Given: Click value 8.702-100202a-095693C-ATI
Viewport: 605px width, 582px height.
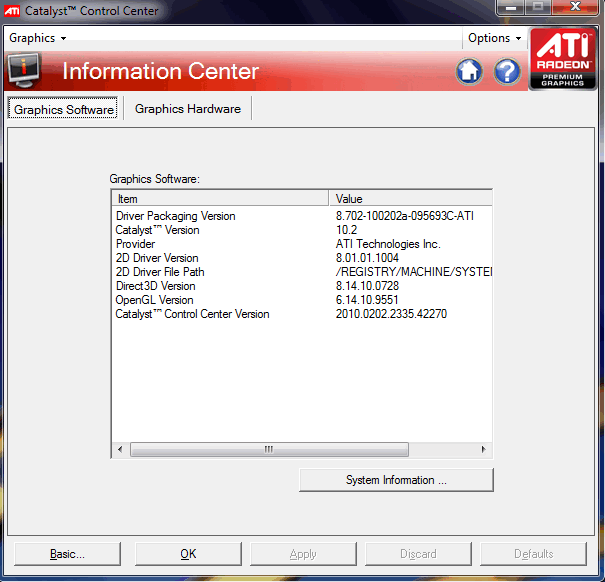Looking at the screenshot, I should tap(405, 216).
